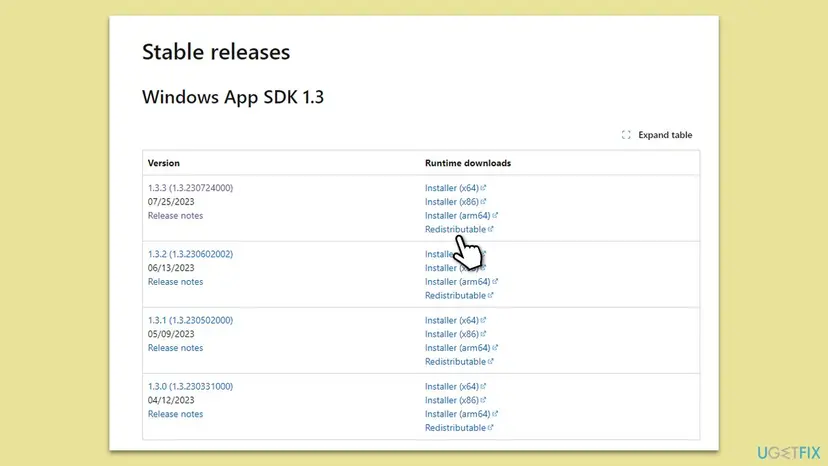Download Redistributable for version 1.3.3

pyautogui.click(x=455, y=229)
